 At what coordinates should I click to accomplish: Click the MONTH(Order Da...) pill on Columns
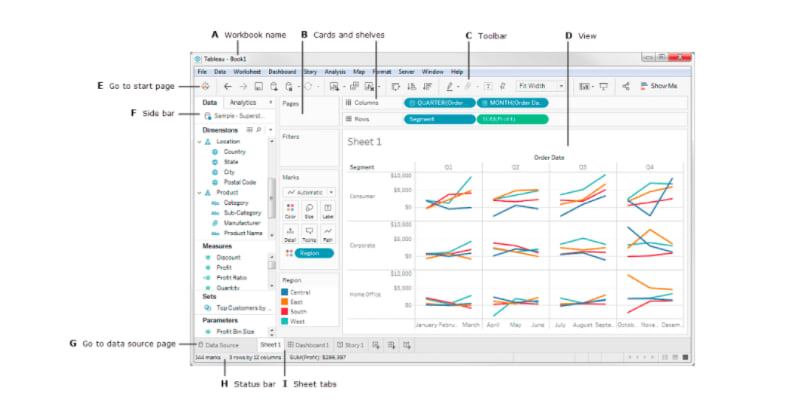513,103
